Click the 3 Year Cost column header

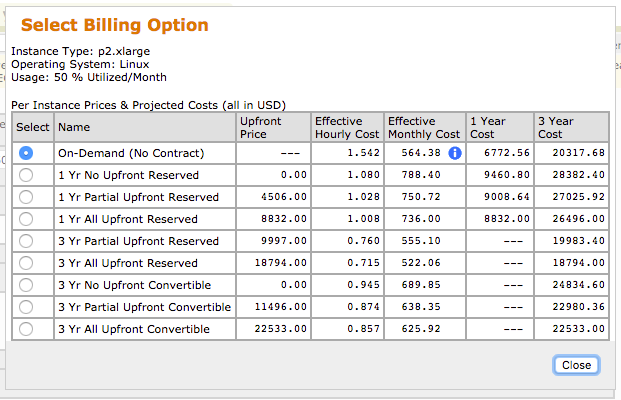[x=557, y=127]
